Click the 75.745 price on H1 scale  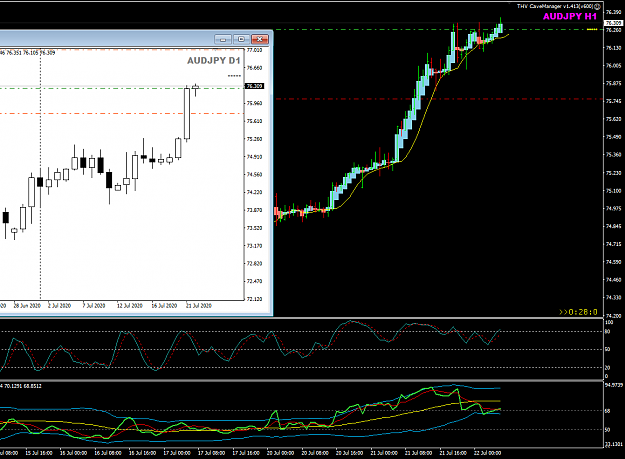pos(613,101)
